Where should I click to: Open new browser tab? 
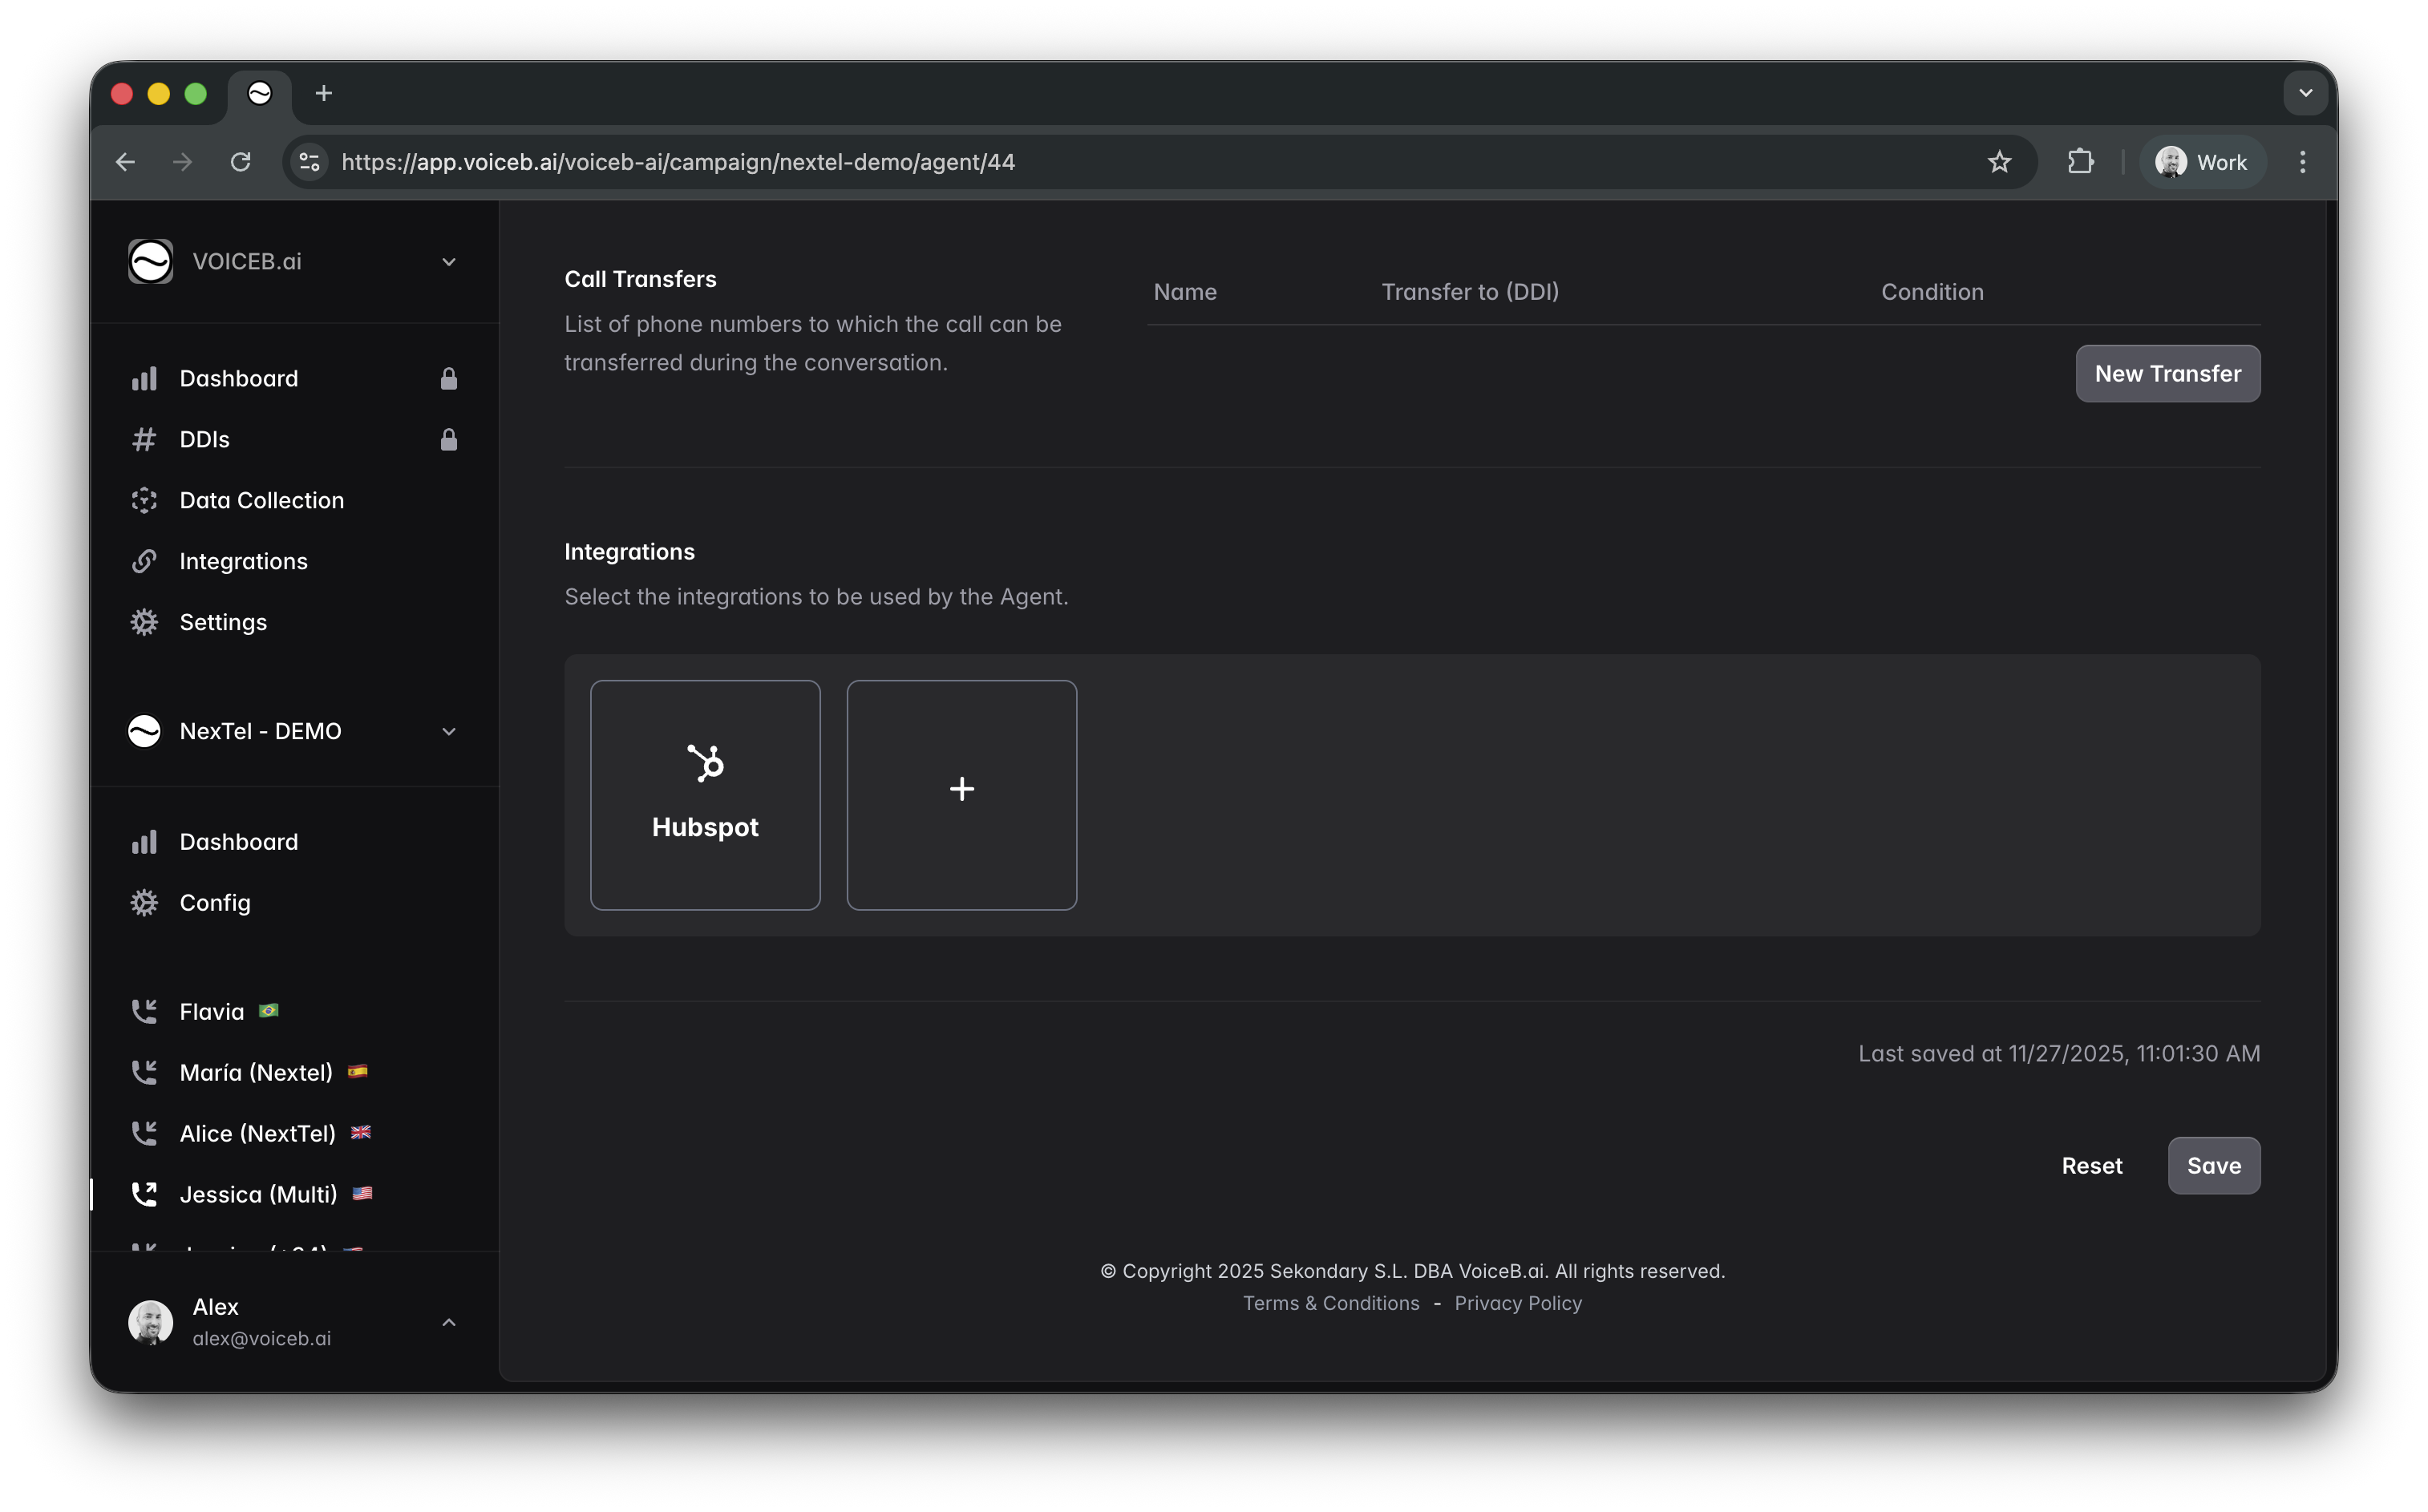coord(323,93)
